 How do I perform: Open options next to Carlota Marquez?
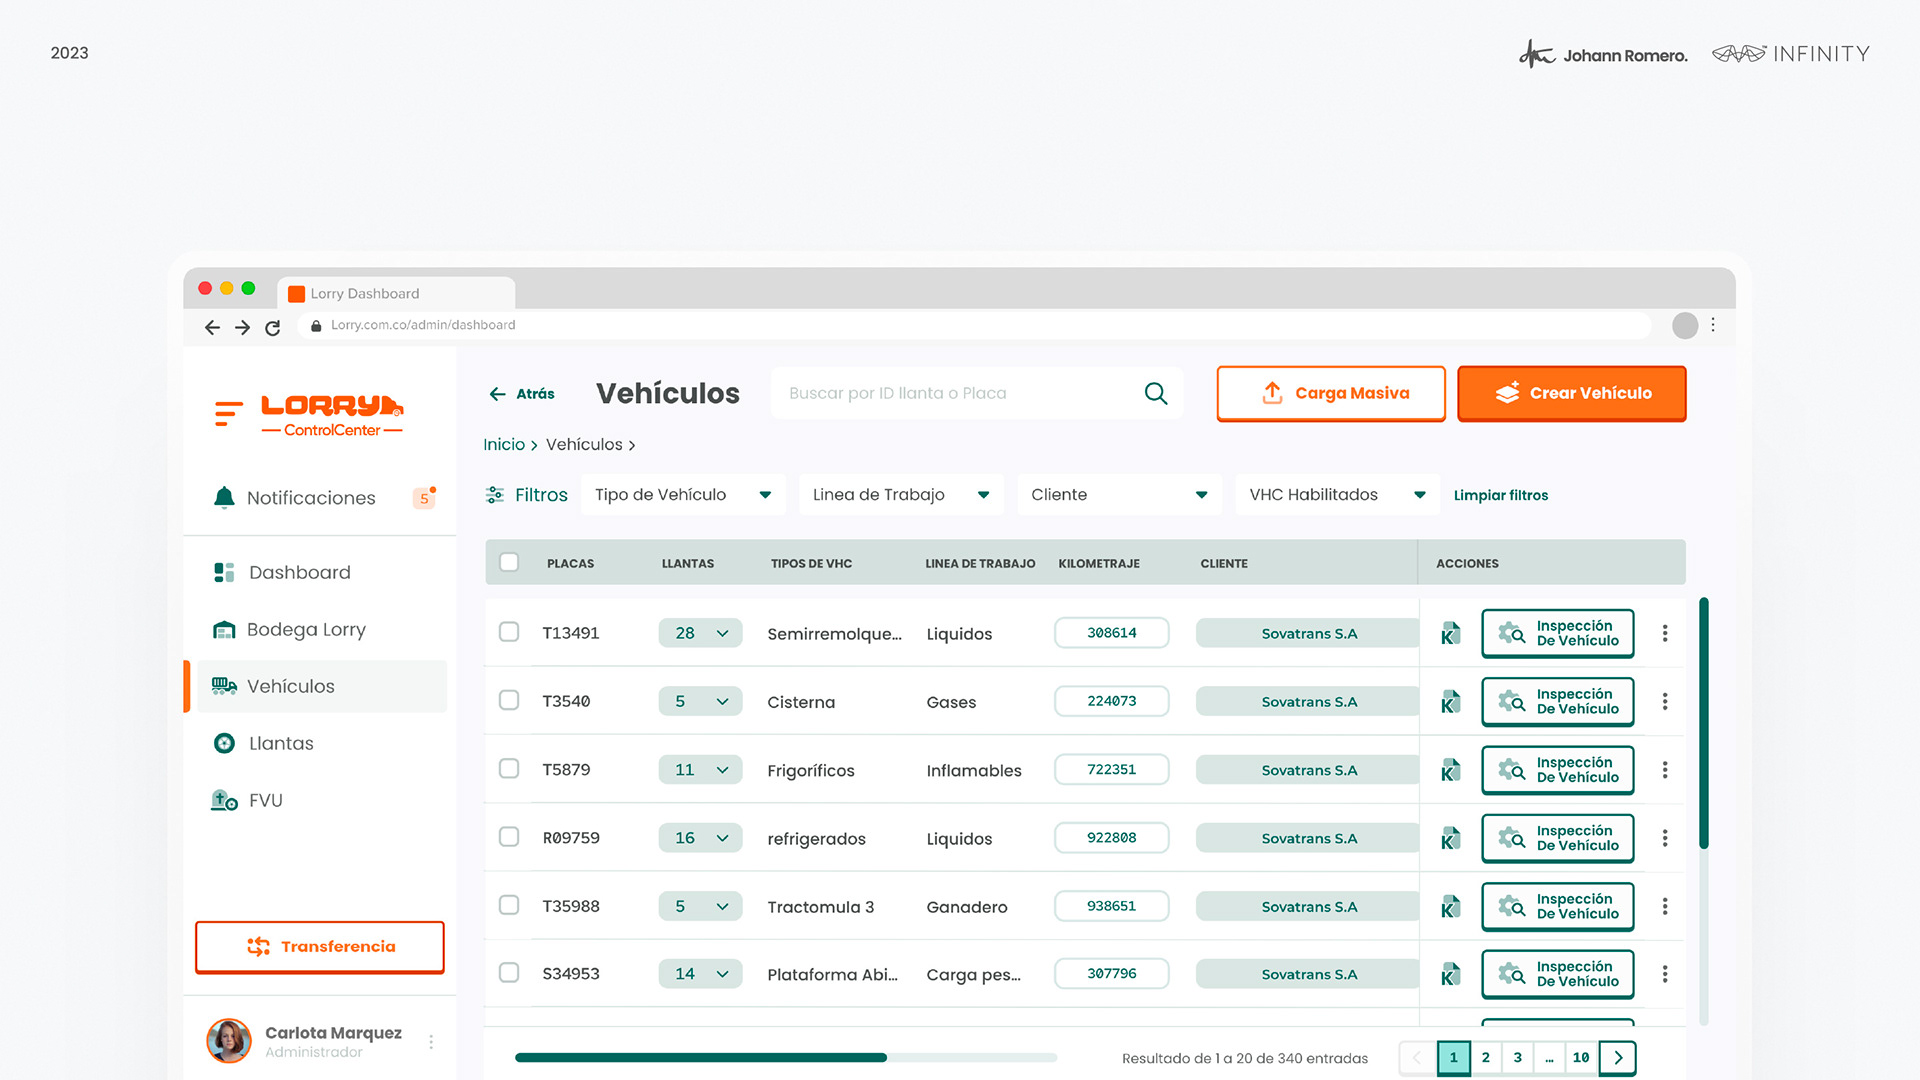pyautogui.click(x=431, y=1042)
